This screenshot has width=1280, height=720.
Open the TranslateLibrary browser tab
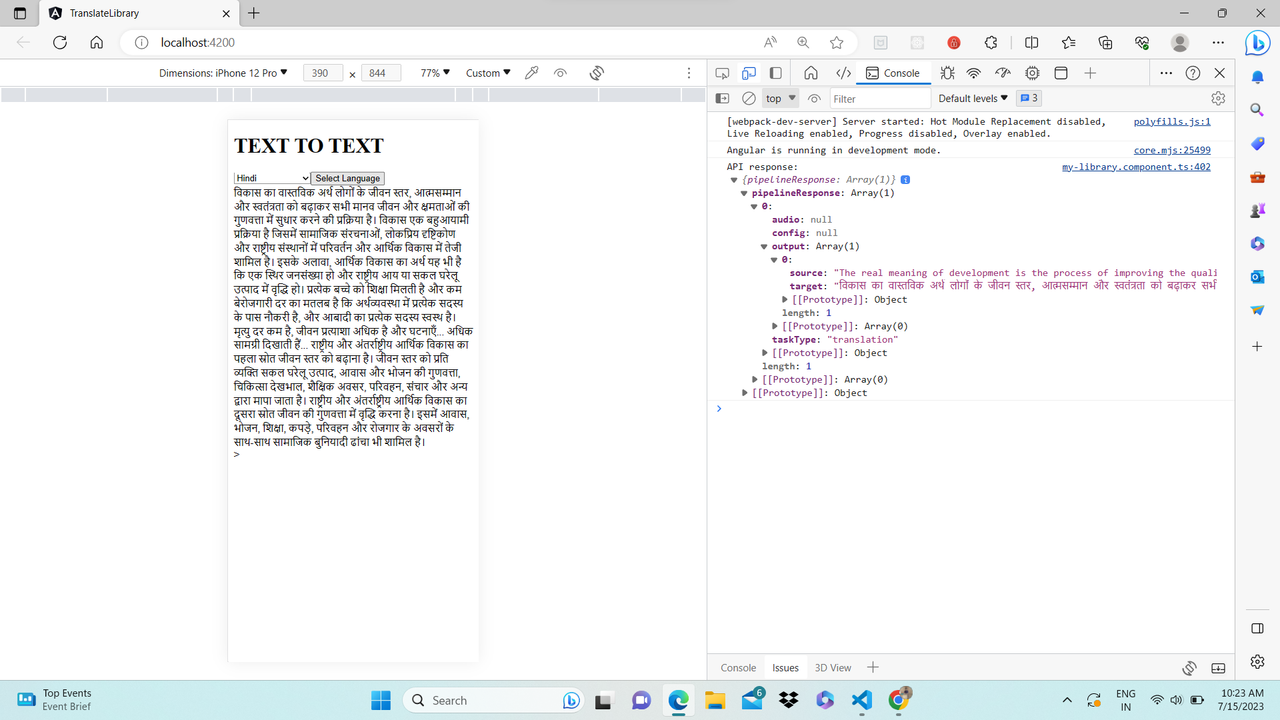pos(138,13)
